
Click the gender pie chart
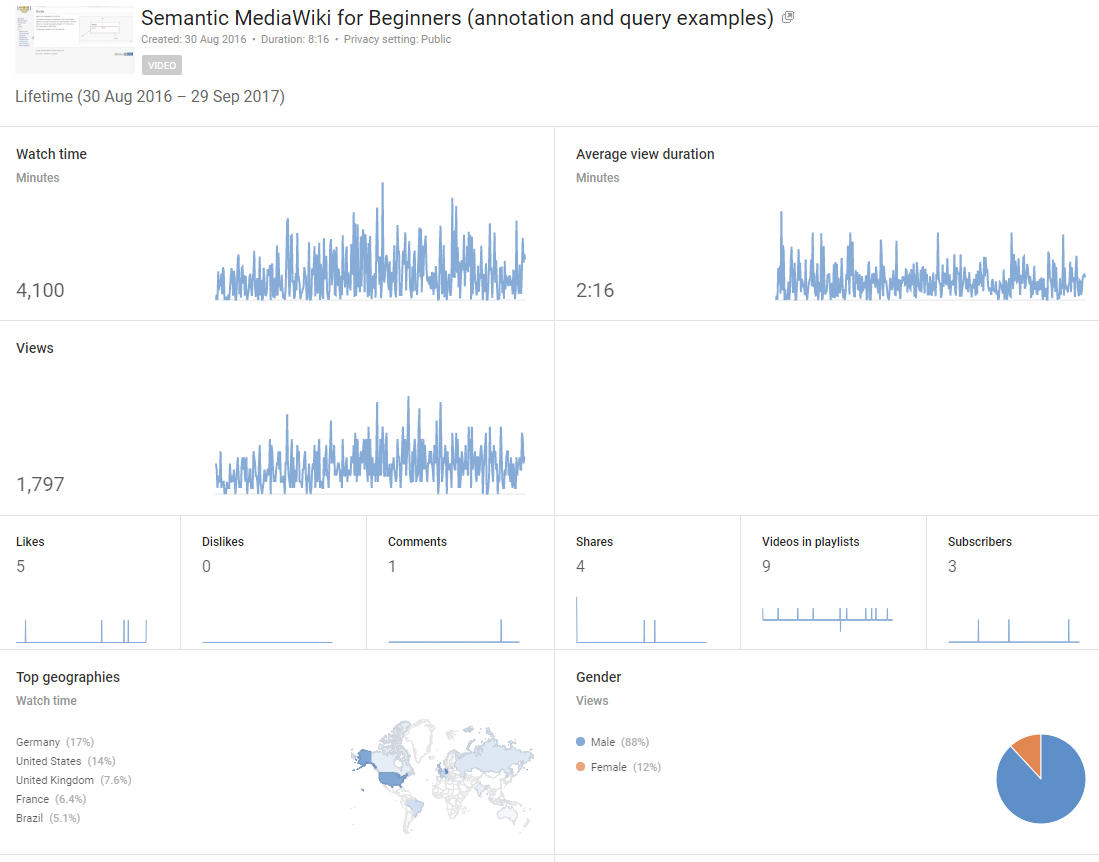tap(1041, 779)
